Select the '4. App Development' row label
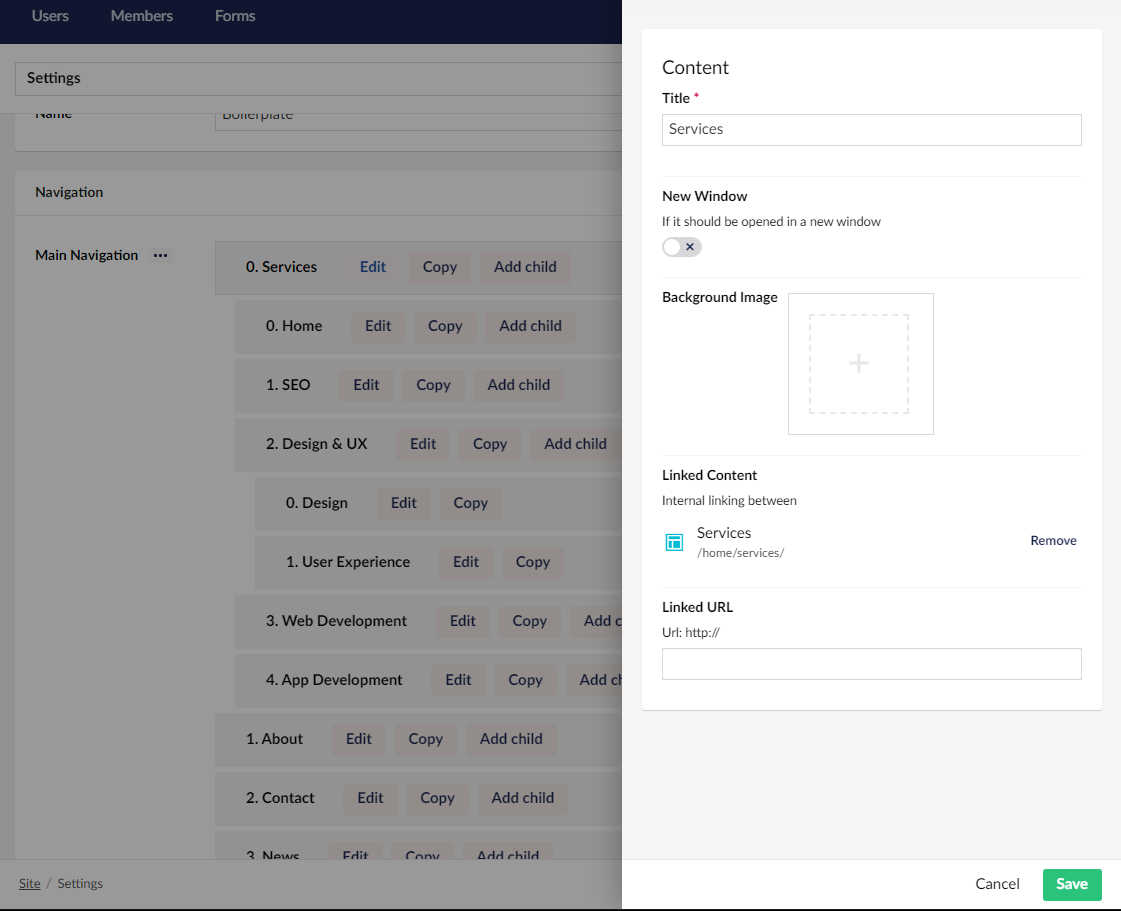This screenshot has width=1121, height=911. pos(334,680)
